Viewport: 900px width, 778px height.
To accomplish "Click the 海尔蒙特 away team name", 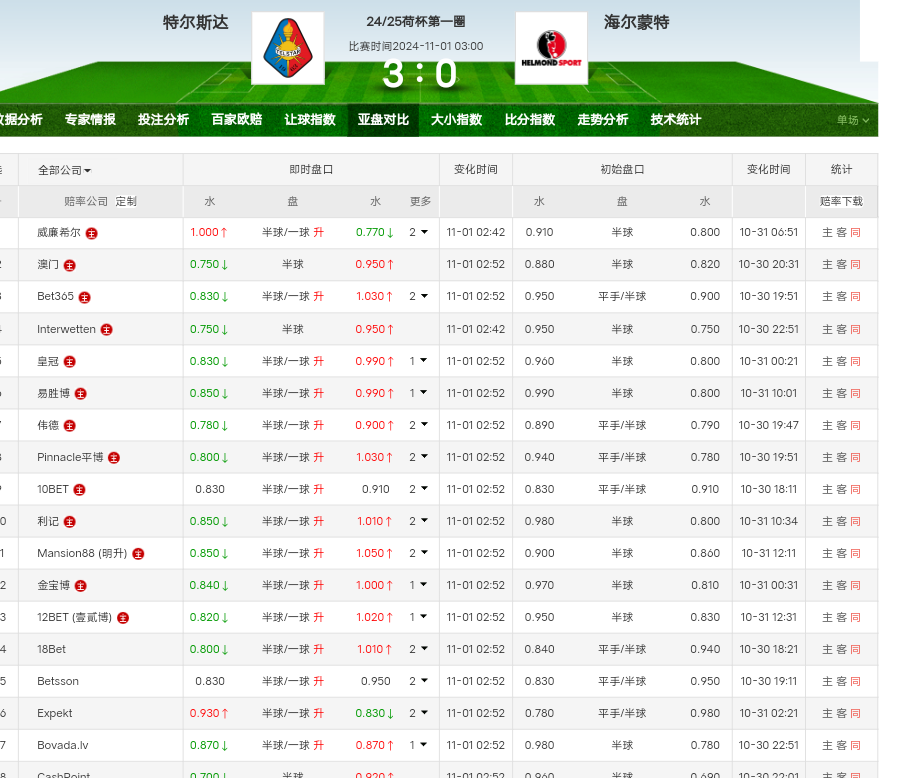I will (637, 22).
